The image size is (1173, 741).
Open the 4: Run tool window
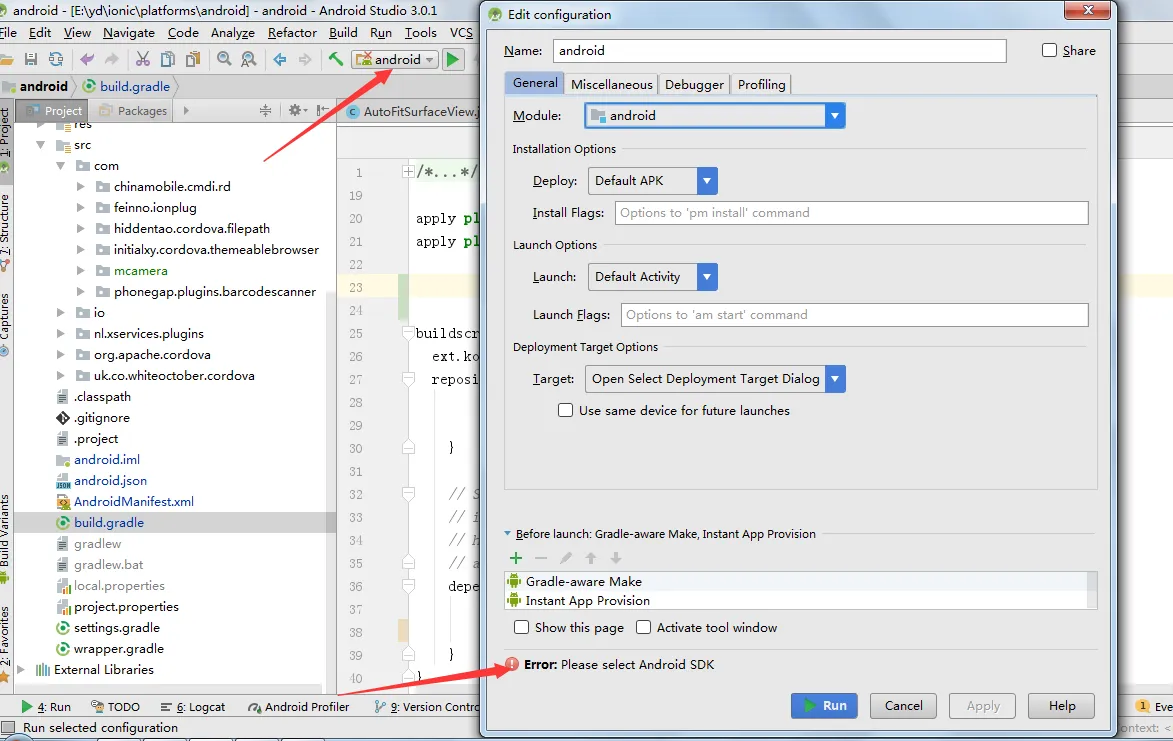click(46, 707)
